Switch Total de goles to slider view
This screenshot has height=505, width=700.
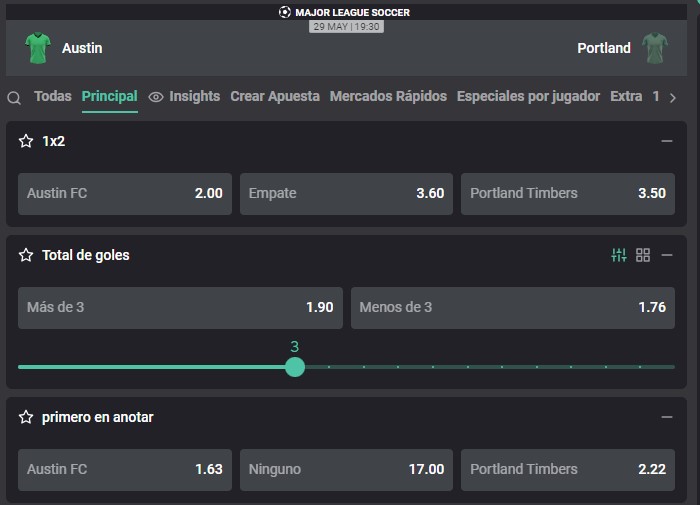pos(619,255)
